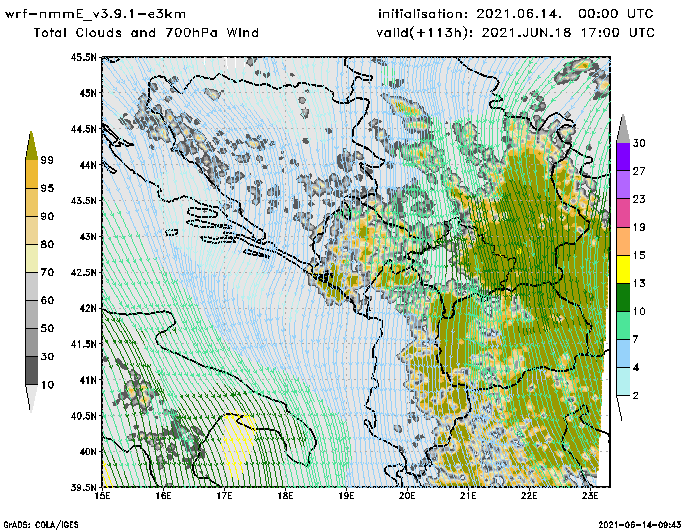The width and height of the screenshot is (700, 530).
Task: Click the 23–27 light purple wind swatch
Action: coord(623,185)
